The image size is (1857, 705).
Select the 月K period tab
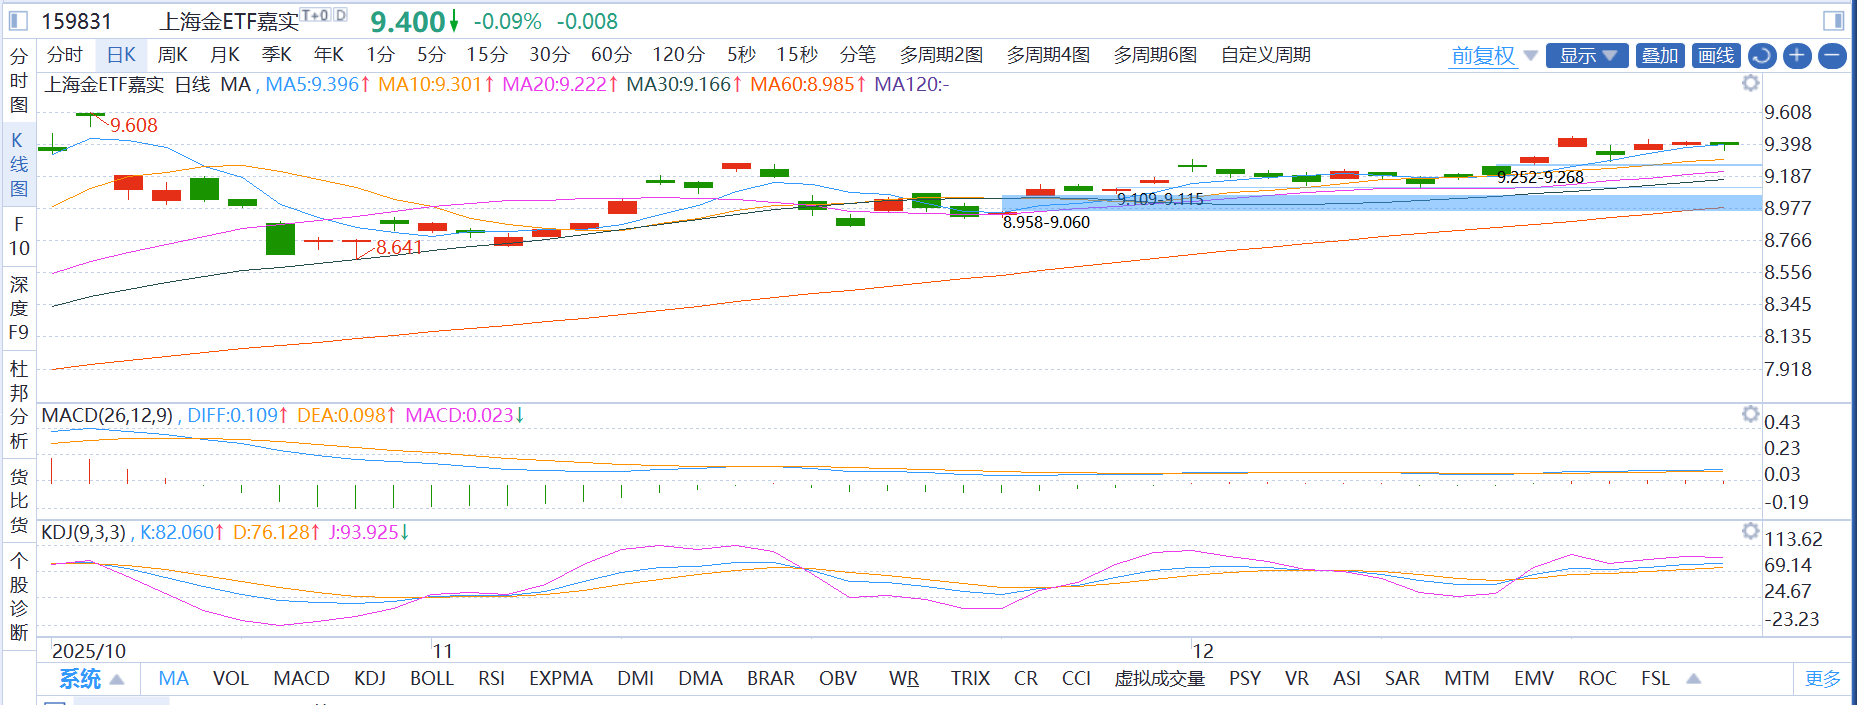coord(225,55)
